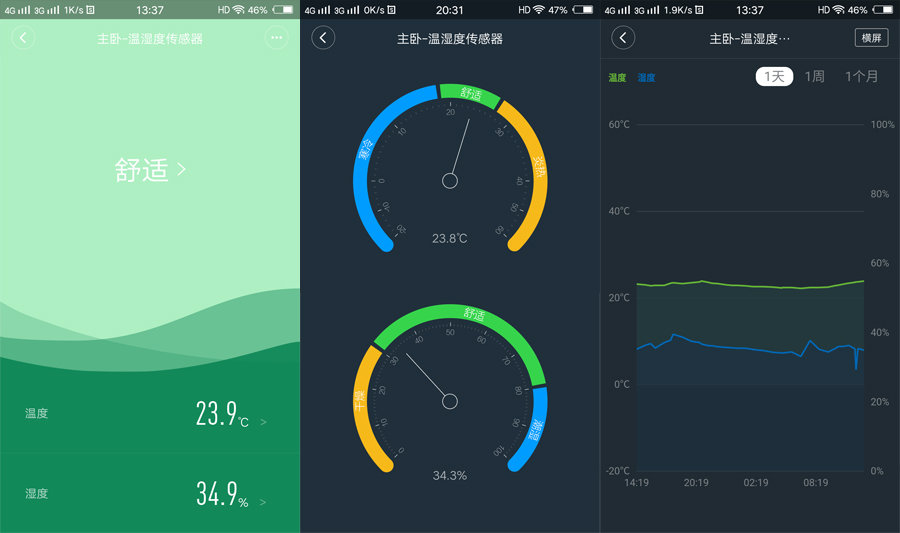Open the 舒适 comfort status detail
Image resolution: width=900 pixels, height=533 pixels.
click(150, 170)
